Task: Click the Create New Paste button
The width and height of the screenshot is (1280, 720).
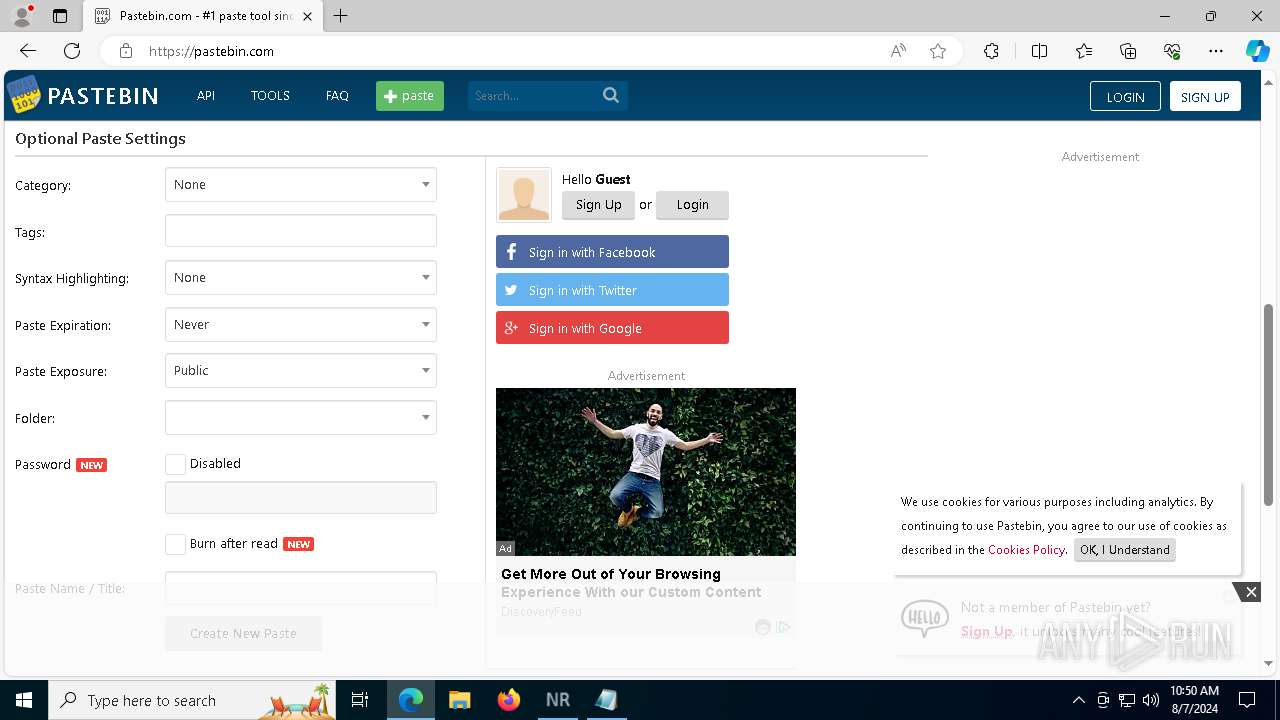Action: click(x=243, y=633)
